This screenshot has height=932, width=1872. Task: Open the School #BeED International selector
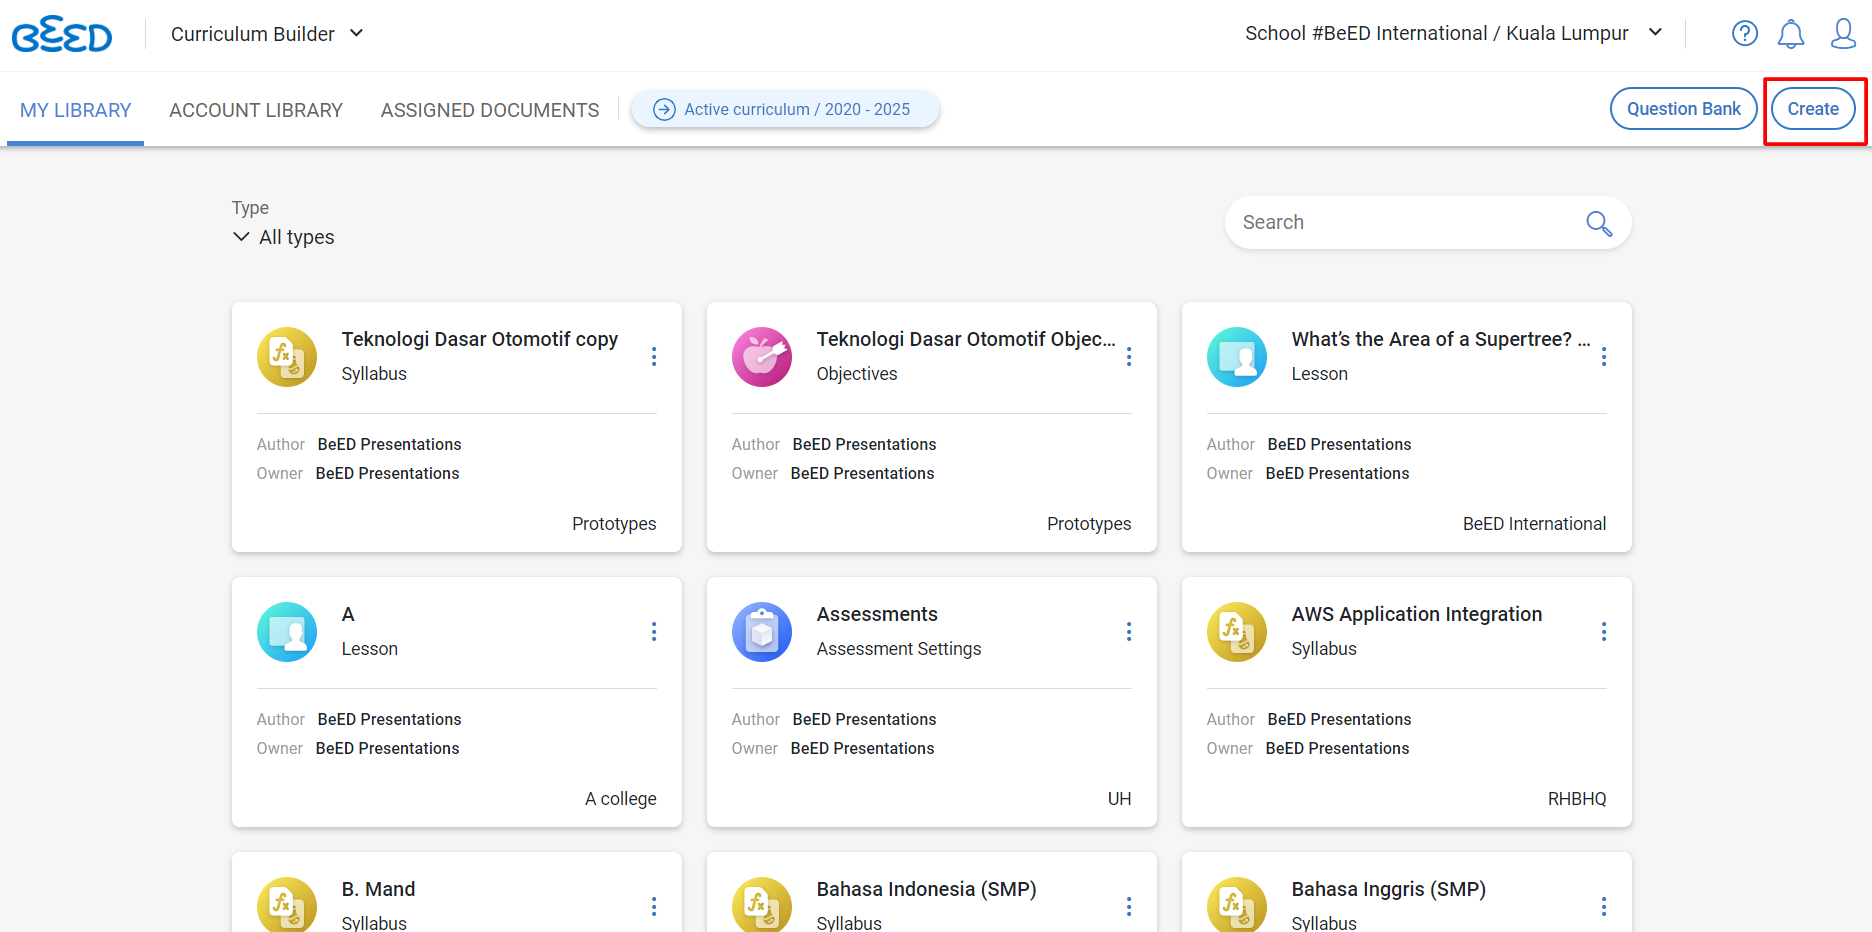1454,34
